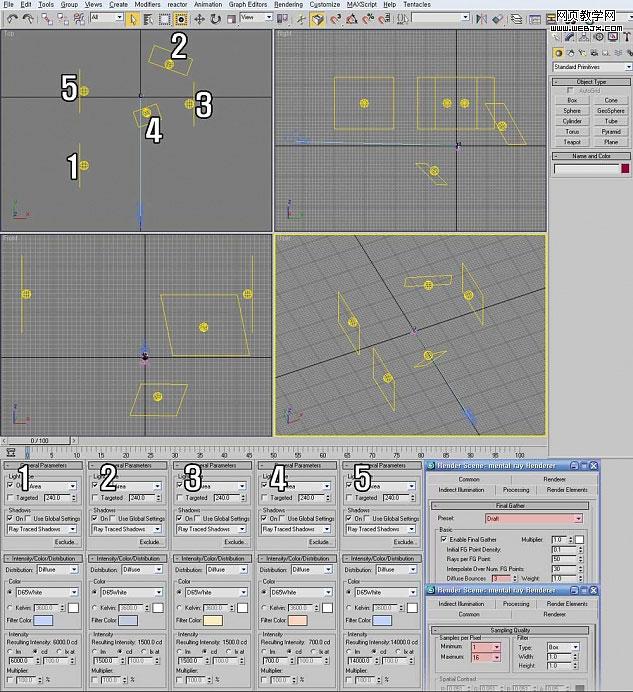Click the Teapot object type button
Screen dimensions: 633x692
572,142
